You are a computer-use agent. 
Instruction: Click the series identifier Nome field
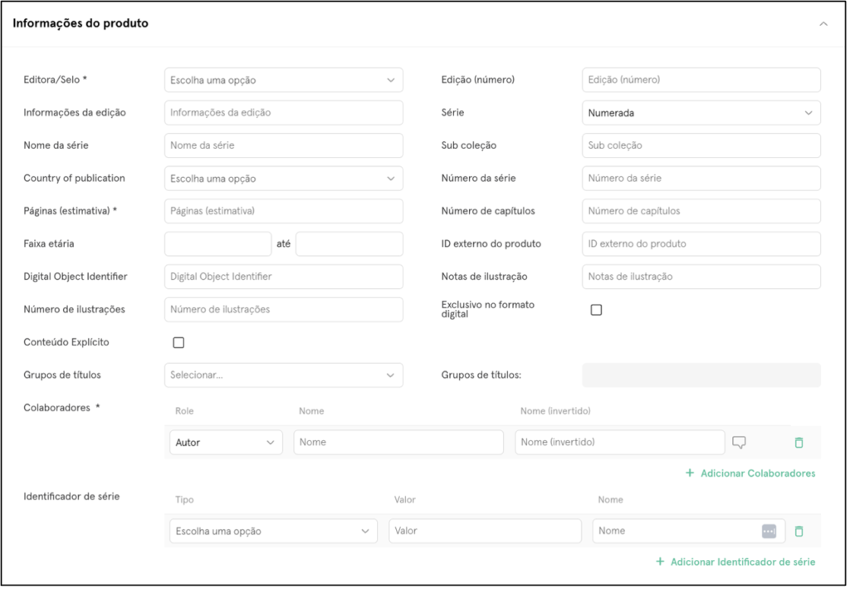coord(688,531)
